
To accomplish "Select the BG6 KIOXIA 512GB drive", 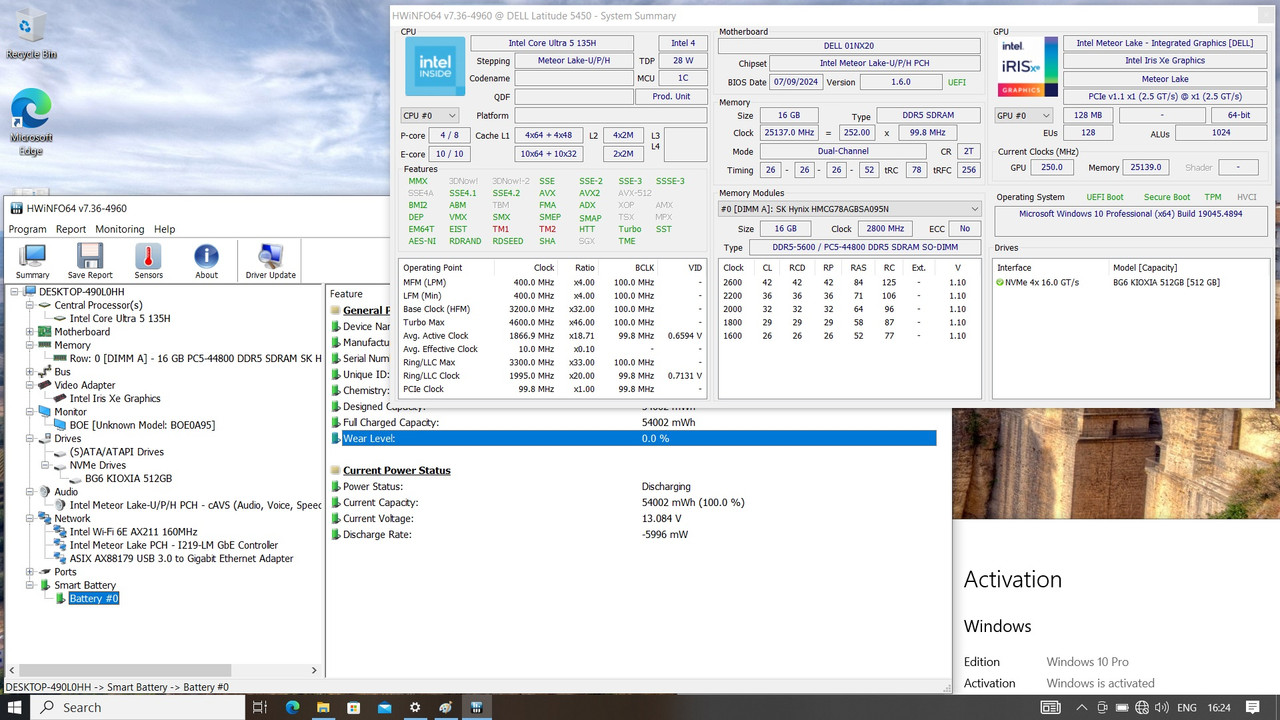I will (x=128, y=479).
